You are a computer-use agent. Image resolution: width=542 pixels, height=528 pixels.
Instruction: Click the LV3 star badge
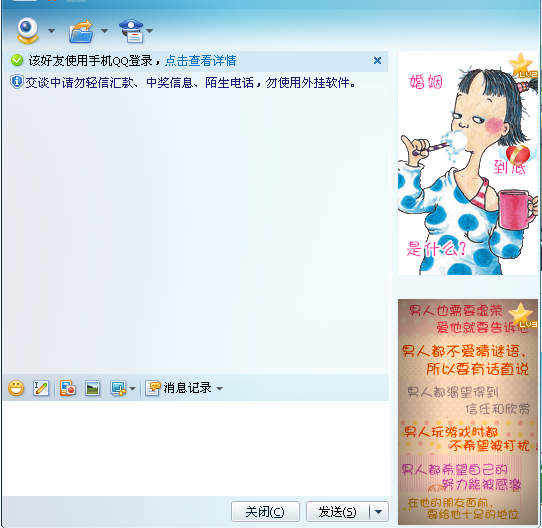coord(522,315)
